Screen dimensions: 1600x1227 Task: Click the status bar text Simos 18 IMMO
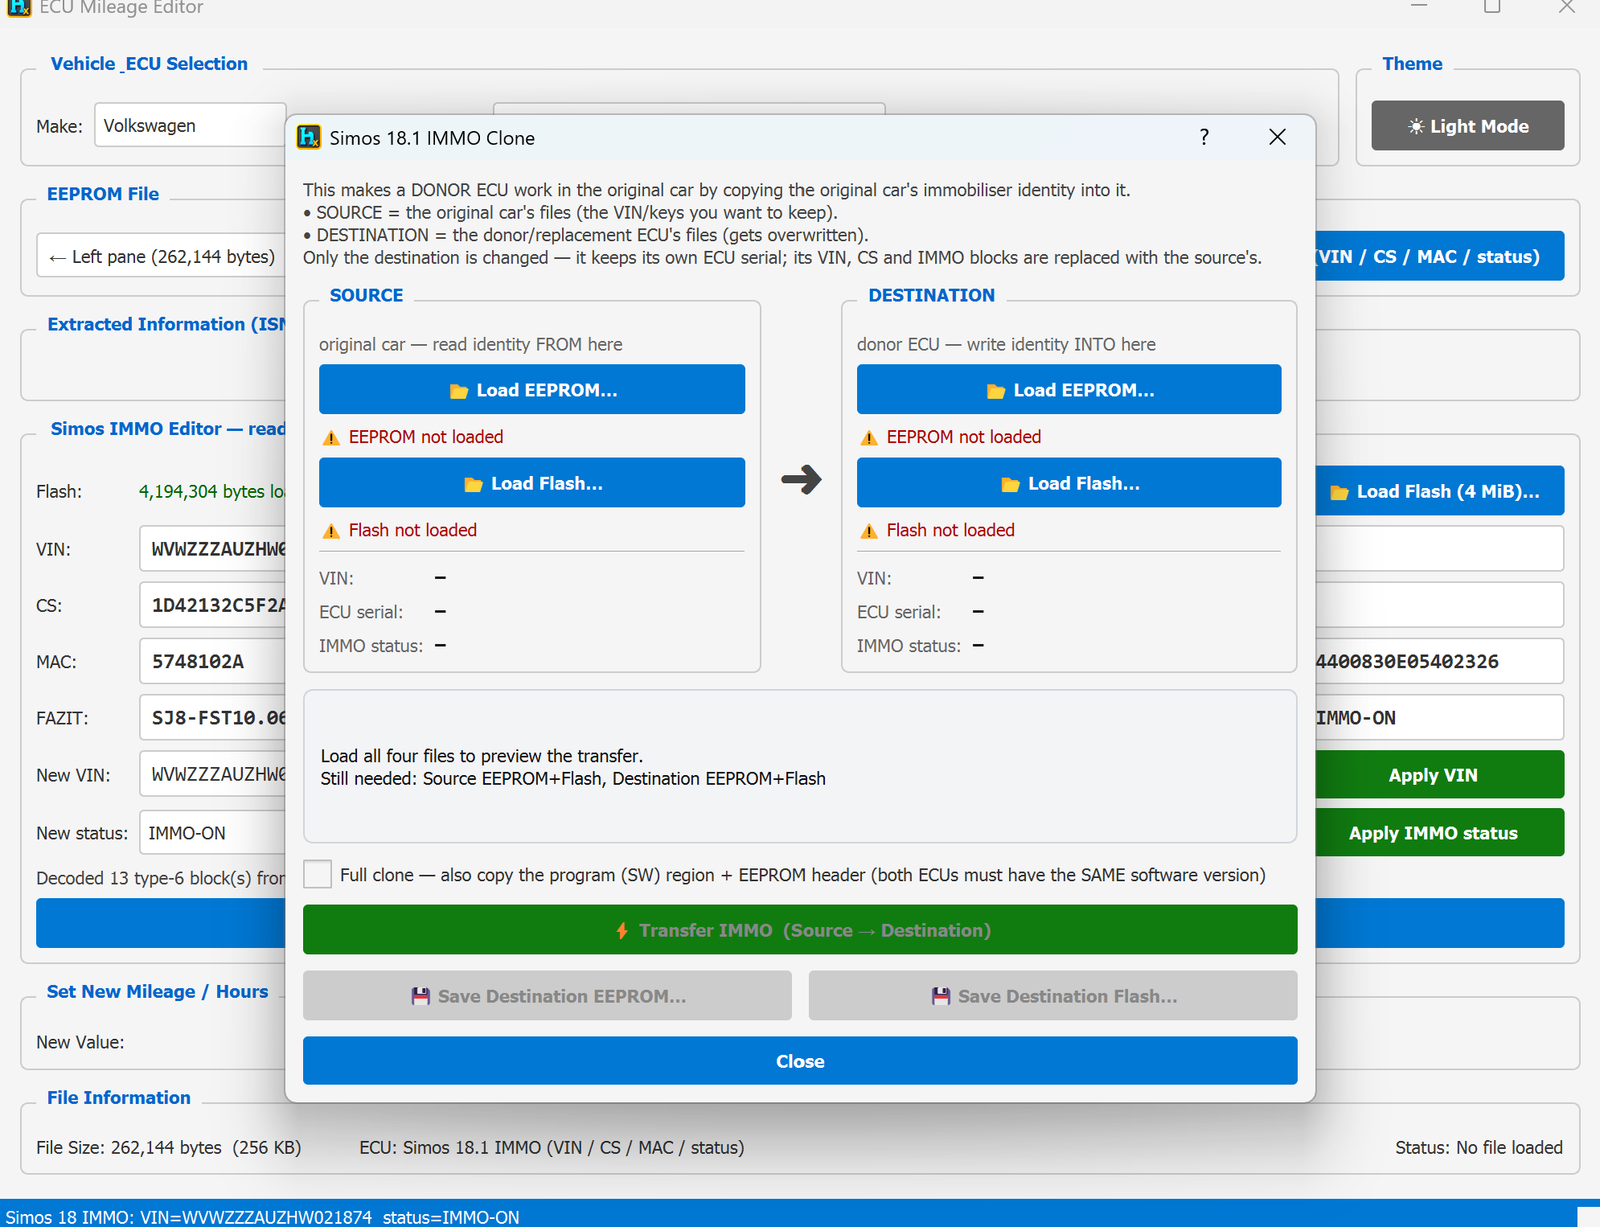[263, 1217]
